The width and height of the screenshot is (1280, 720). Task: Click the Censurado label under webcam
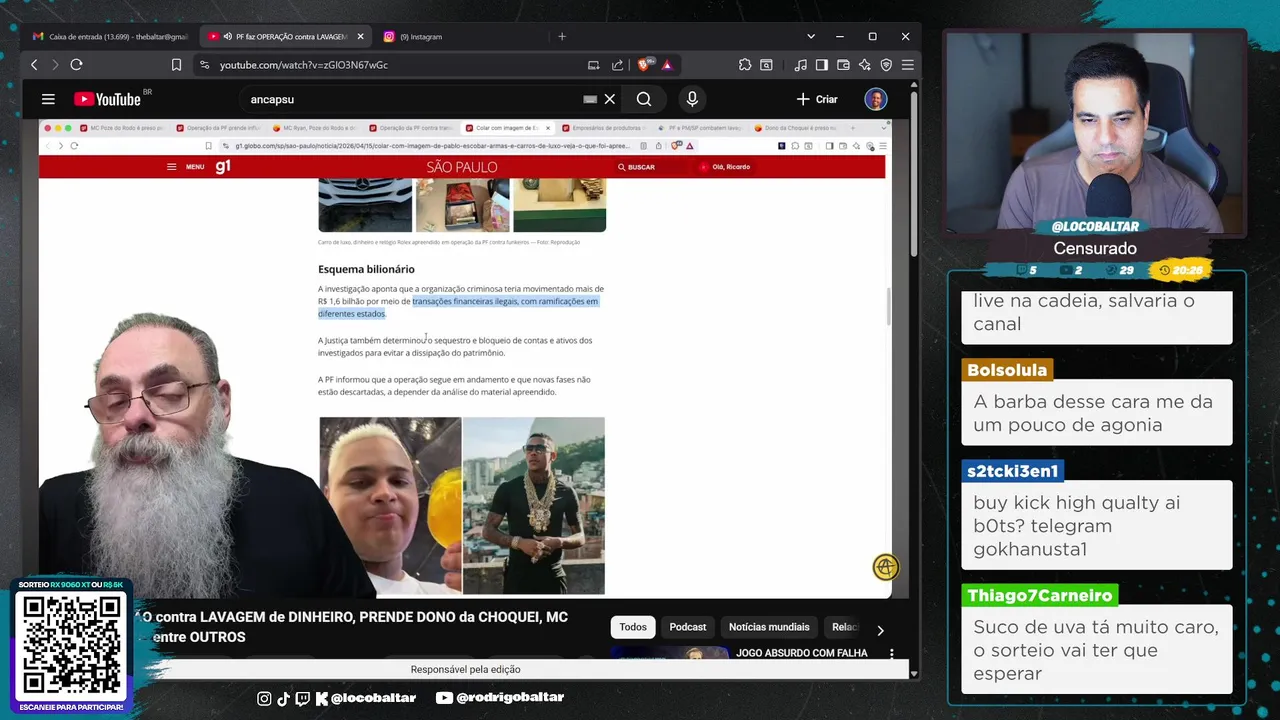[x=1095, y=248]
